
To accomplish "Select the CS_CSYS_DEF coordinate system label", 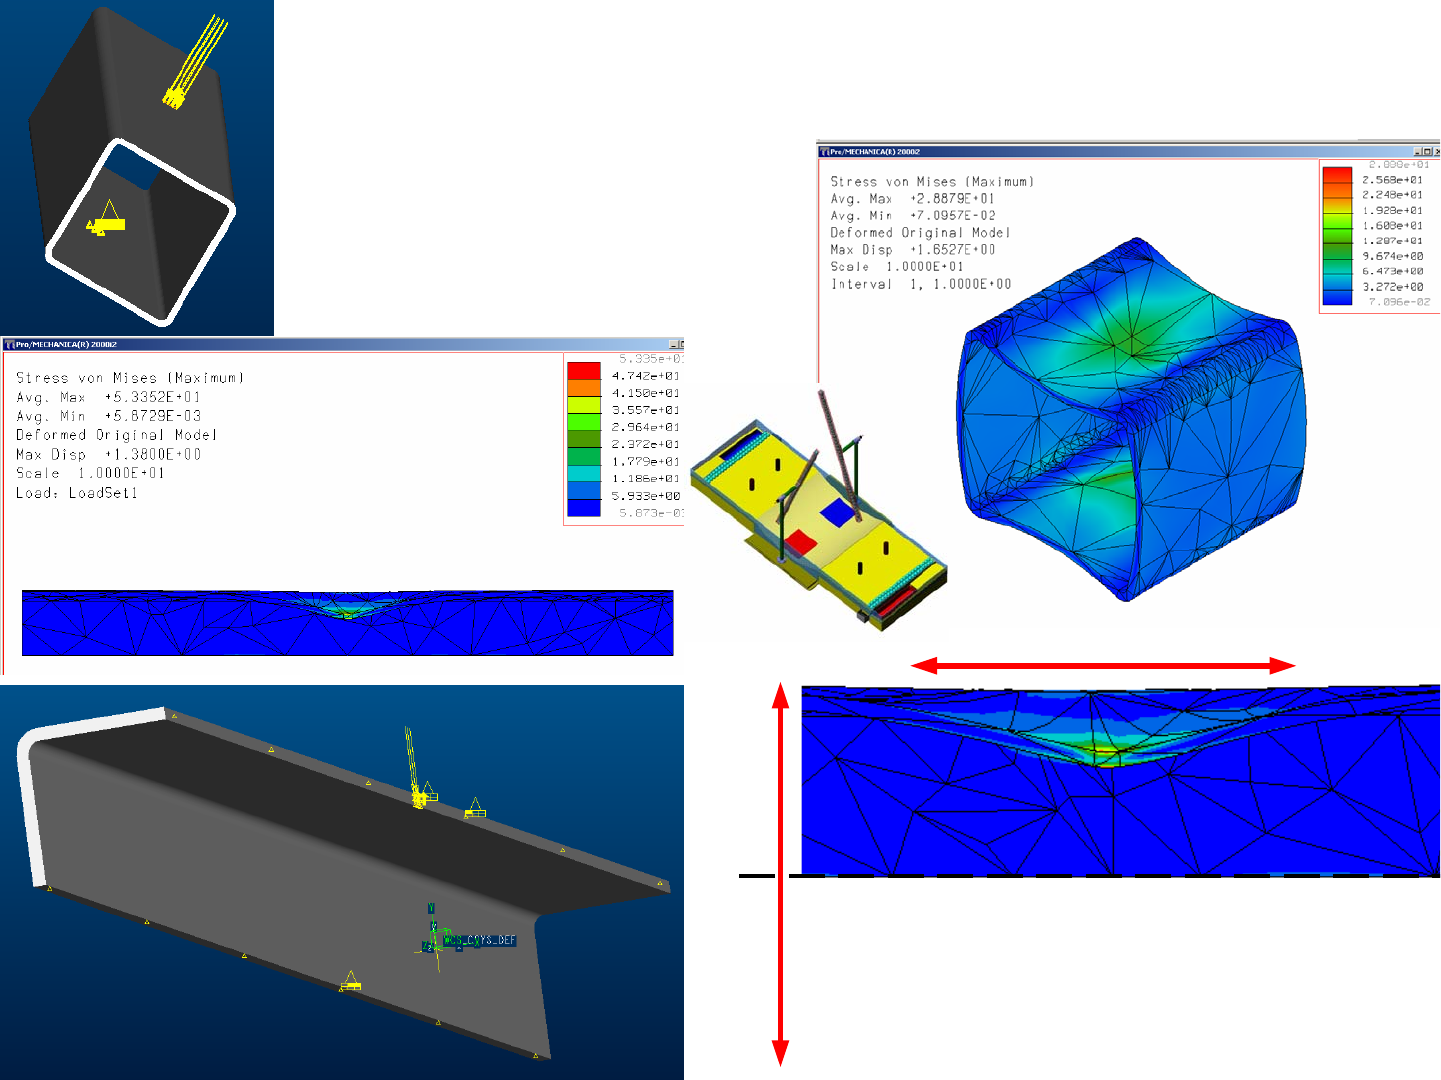I will pos(480,940).
